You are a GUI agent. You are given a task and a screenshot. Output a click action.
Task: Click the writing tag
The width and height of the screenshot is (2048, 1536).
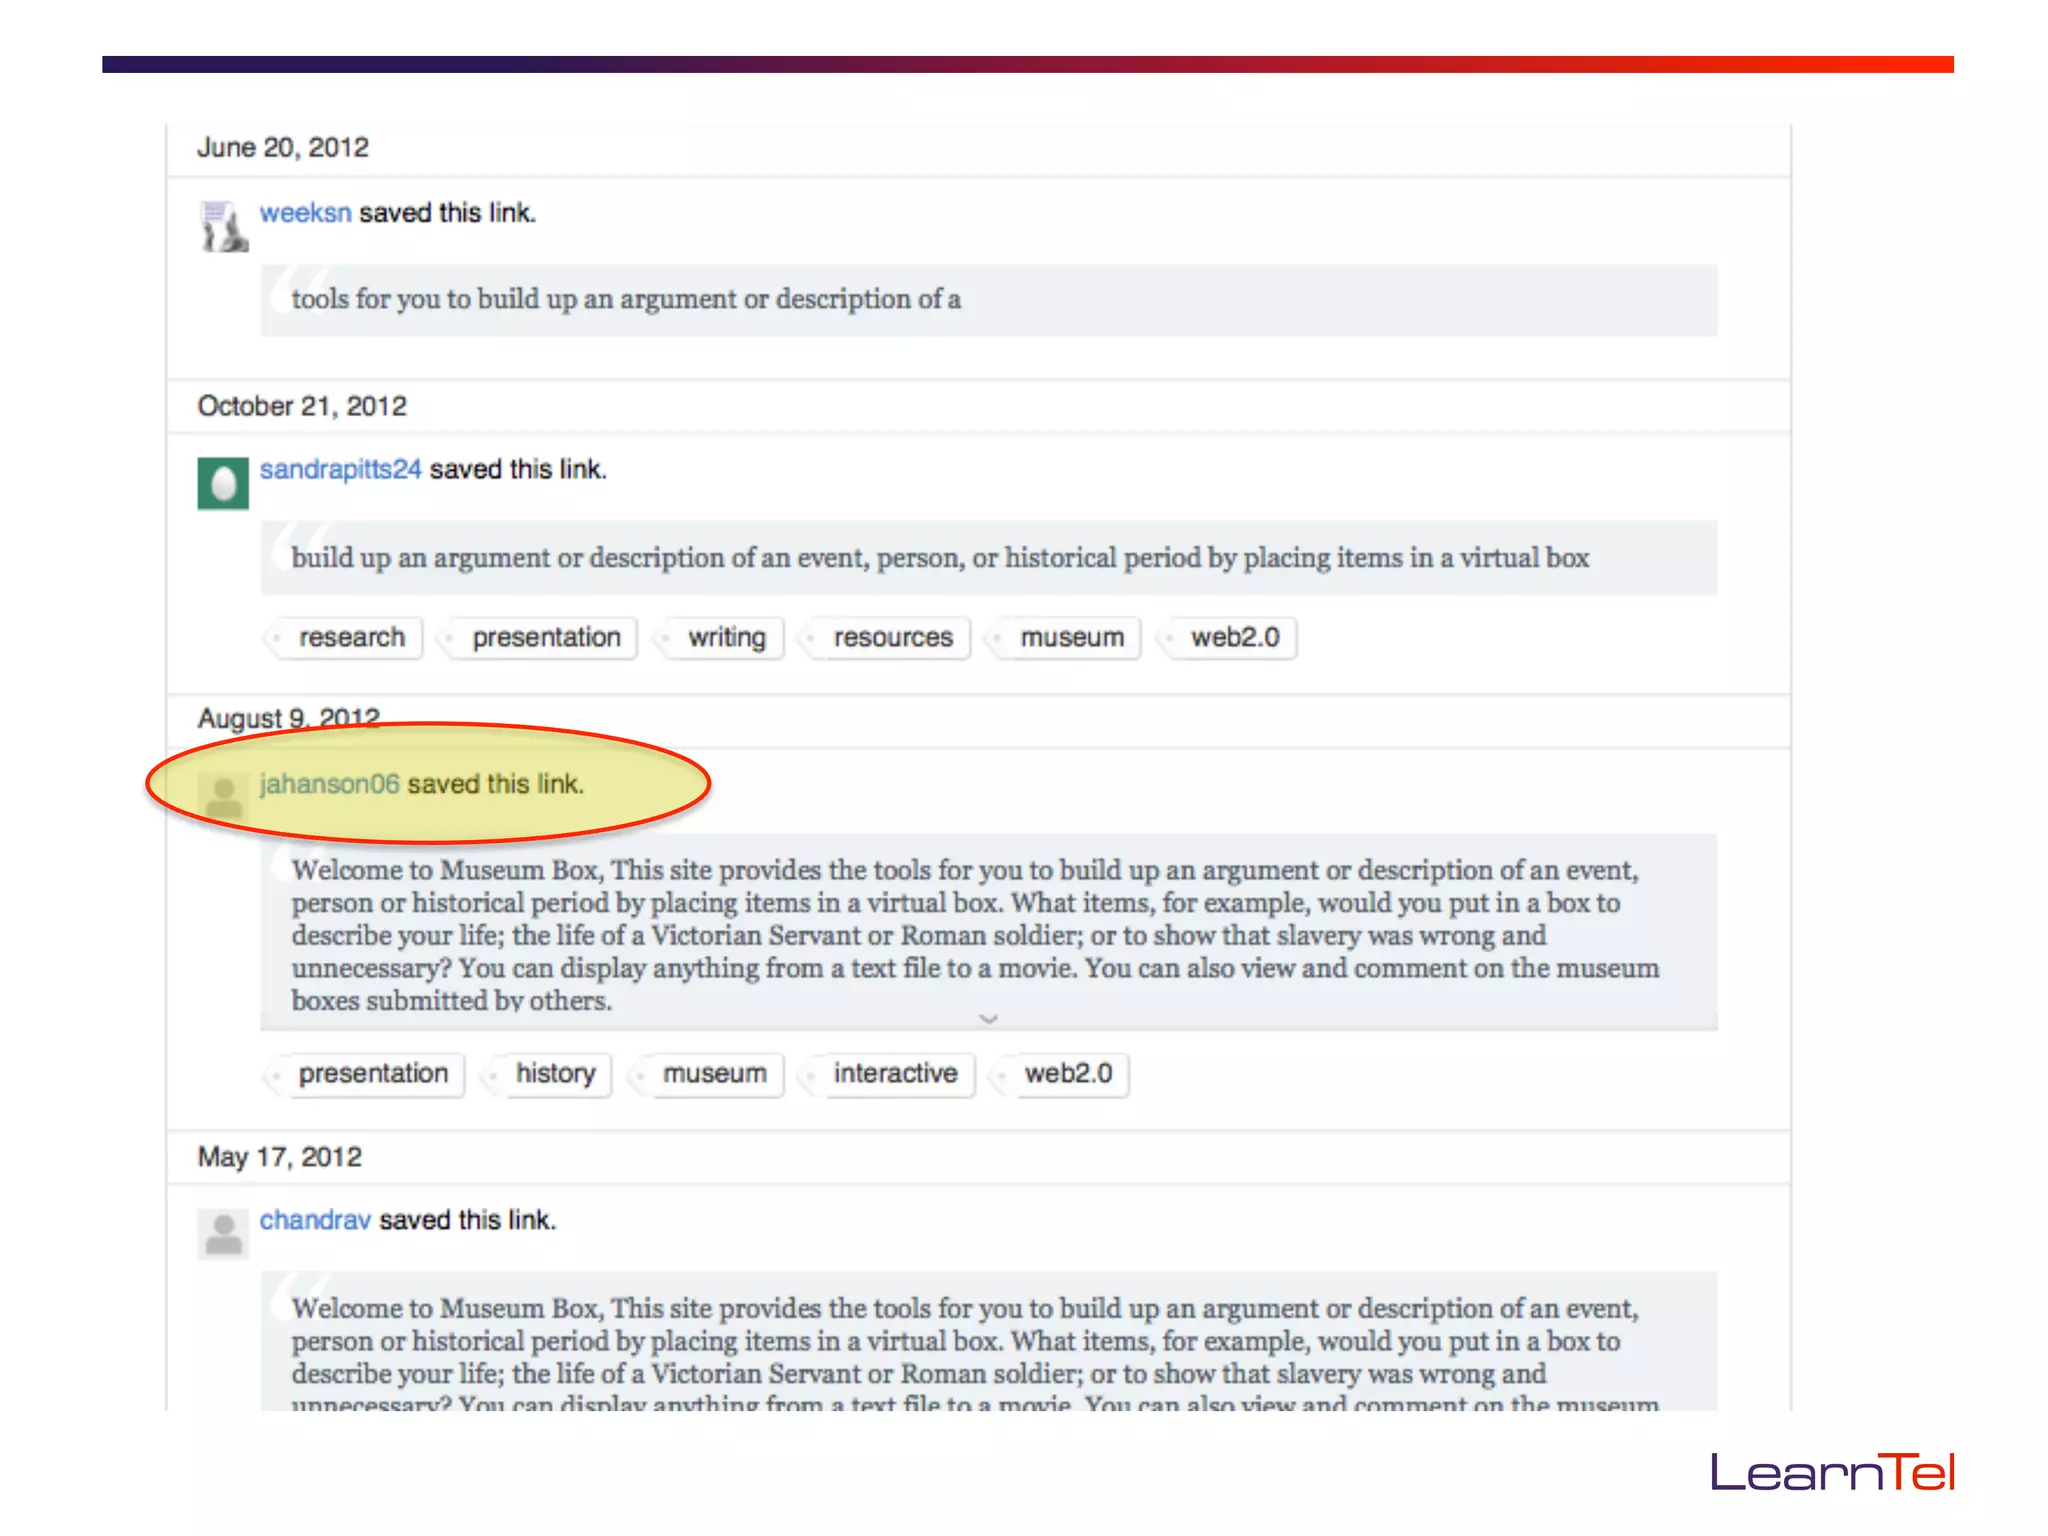[x=726, y=638]
